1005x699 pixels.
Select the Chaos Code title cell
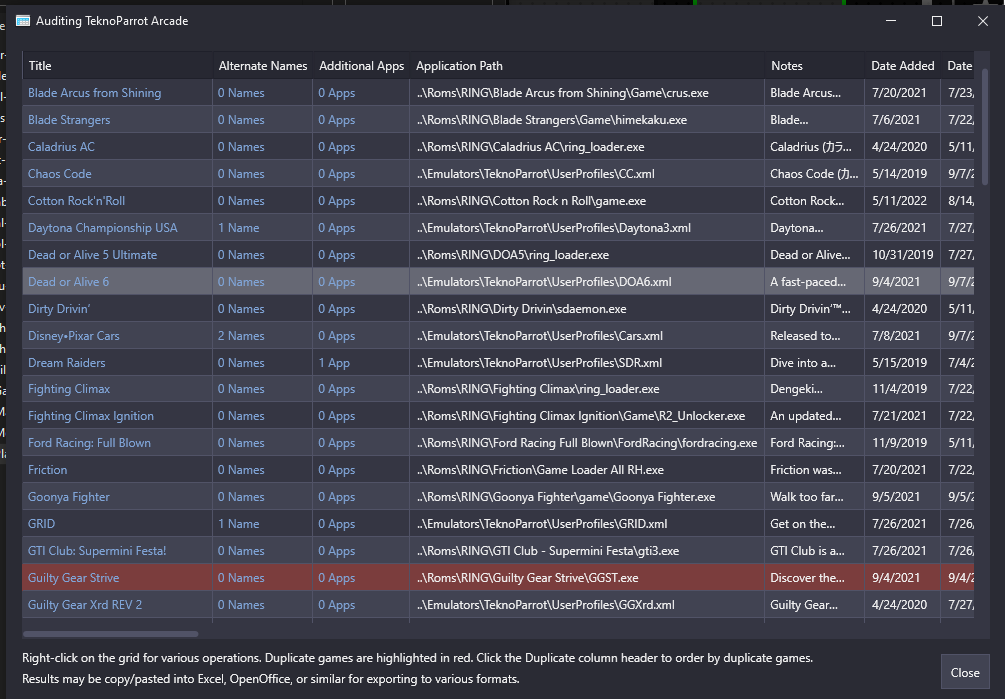point(117,174)
